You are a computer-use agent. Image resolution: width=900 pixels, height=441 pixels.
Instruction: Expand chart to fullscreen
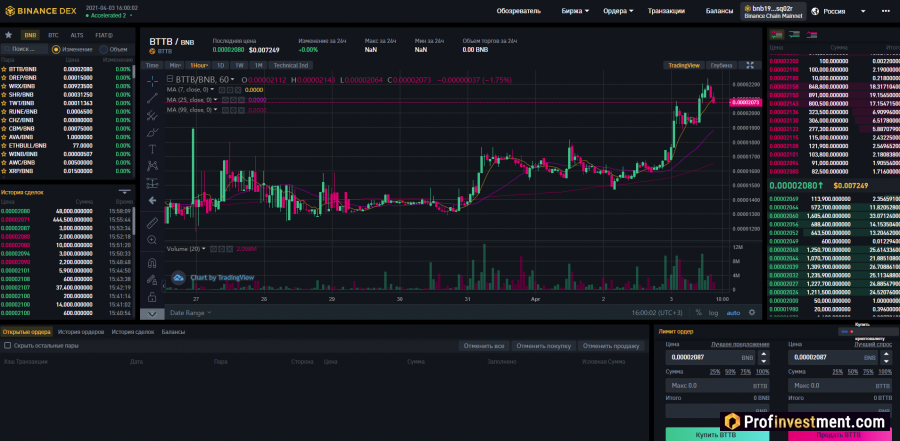pyautogui.click(x=750, y=65)
